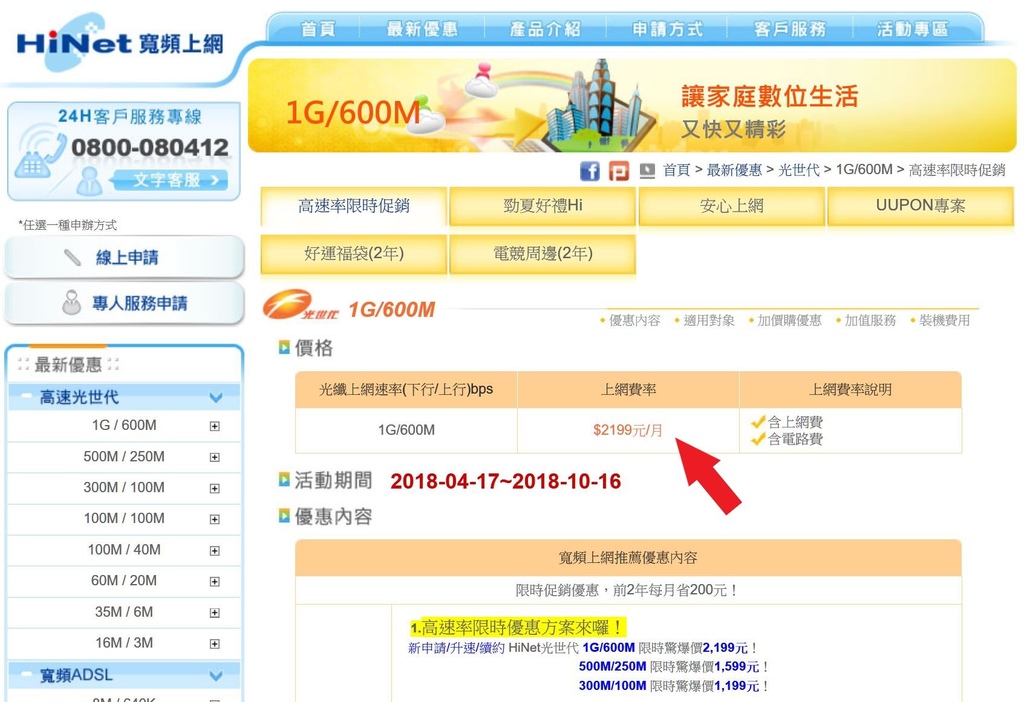Viewport: 1024px width, 702px height.
Task: Click the print icon beside breadcrumb
Action: [x=647, y=171]
